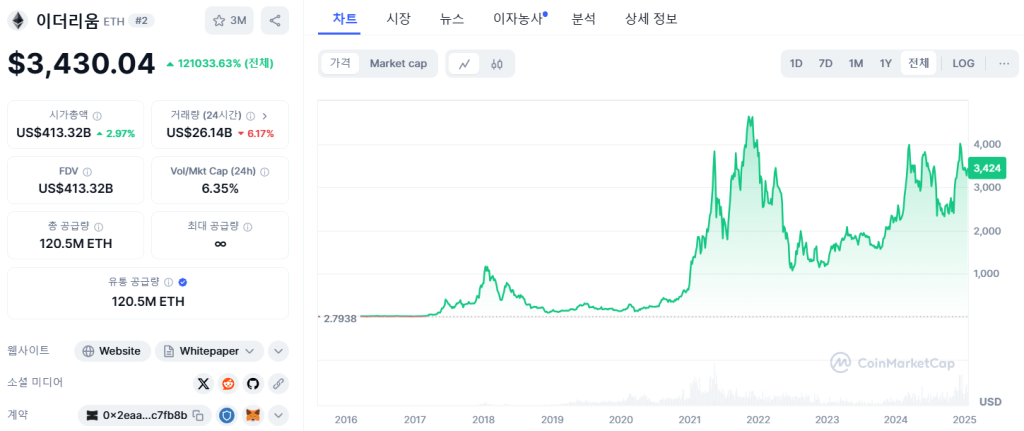This screenshot has height=431, width=1024.
Task: Expand more website links chevron
Action: coord(278,351)
